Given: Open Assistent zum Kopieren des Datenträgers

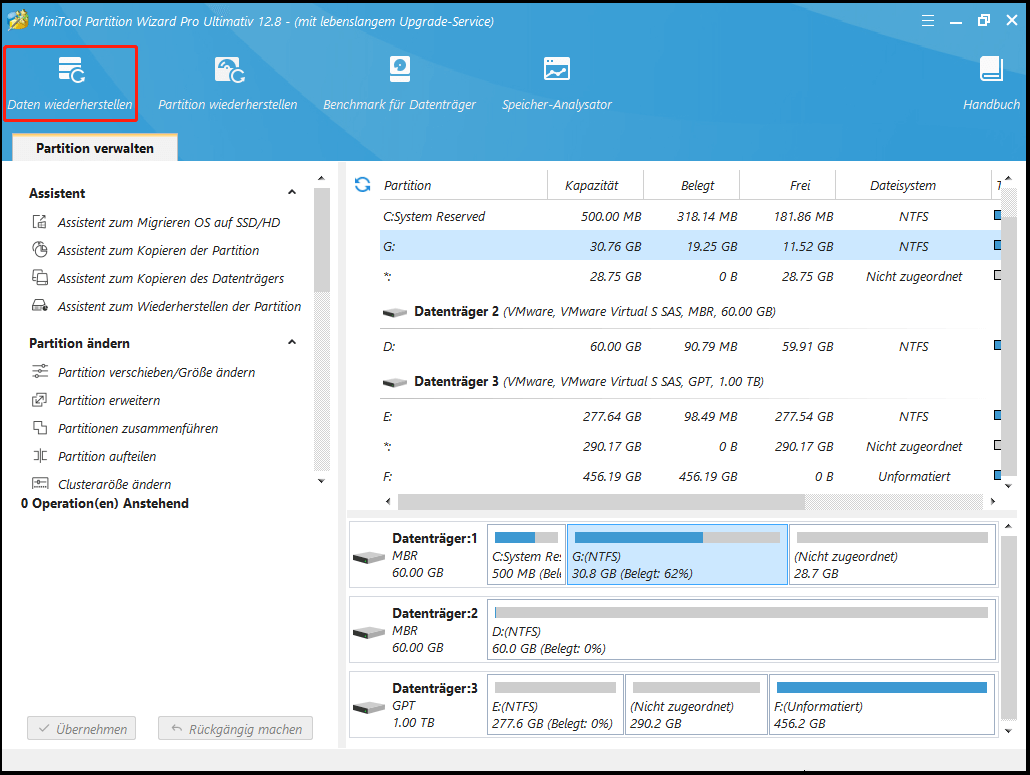Looking at the screenshot, I should click(x=171, y=278).
